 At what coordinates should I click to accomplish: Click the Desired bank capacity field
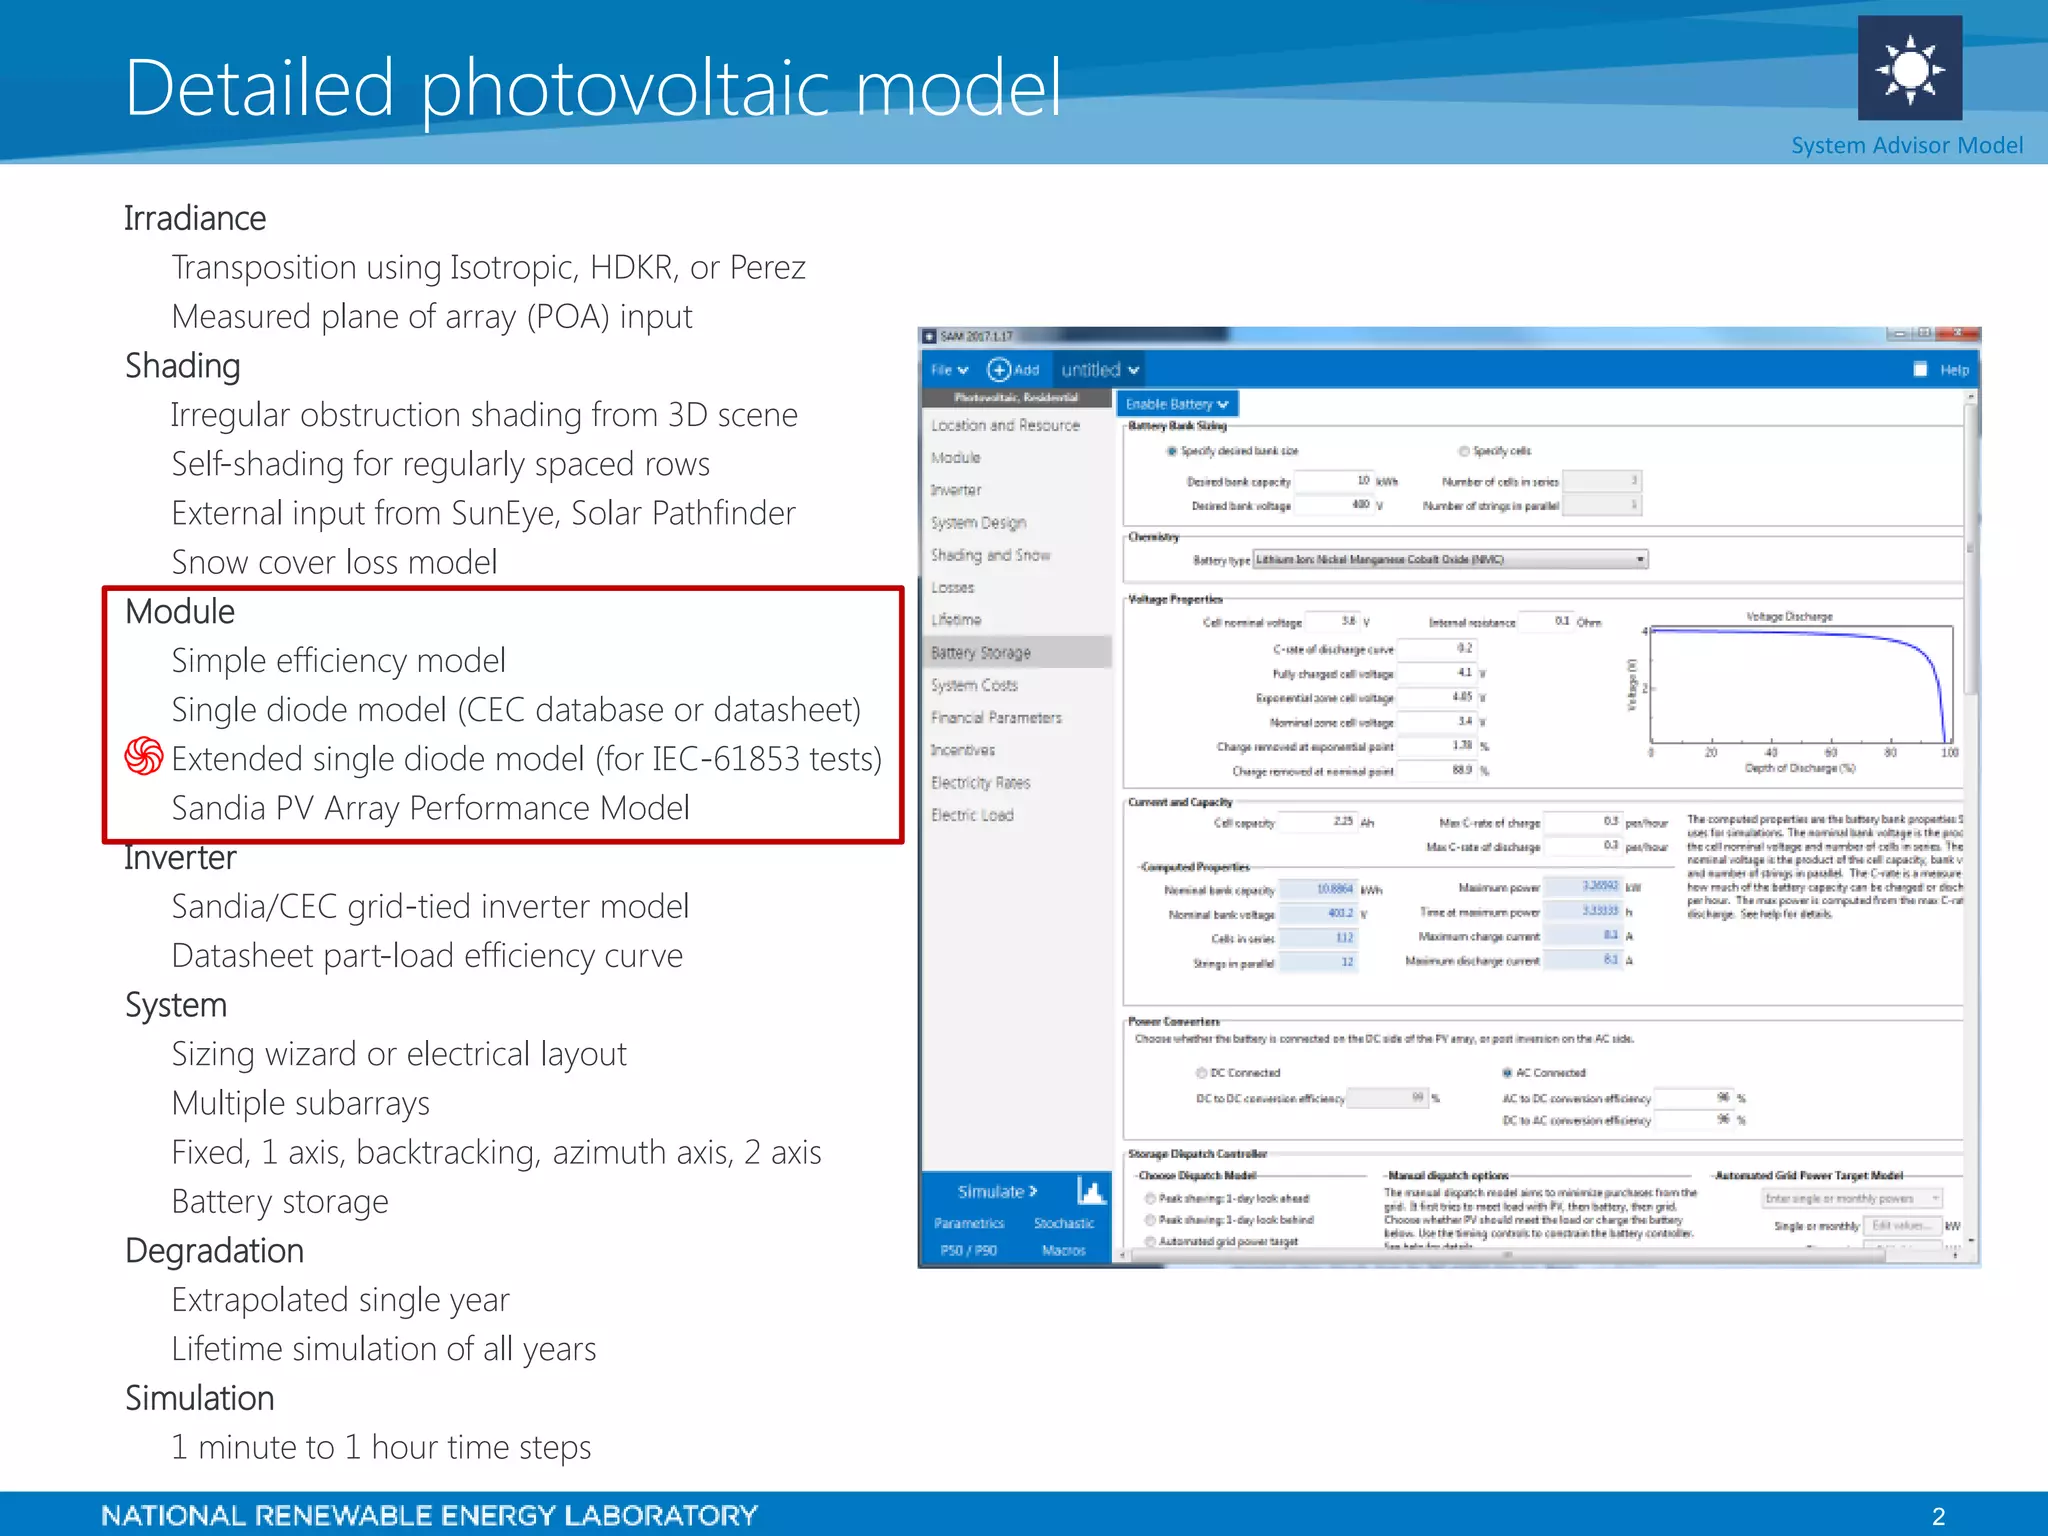click(x=1333, y=481)
